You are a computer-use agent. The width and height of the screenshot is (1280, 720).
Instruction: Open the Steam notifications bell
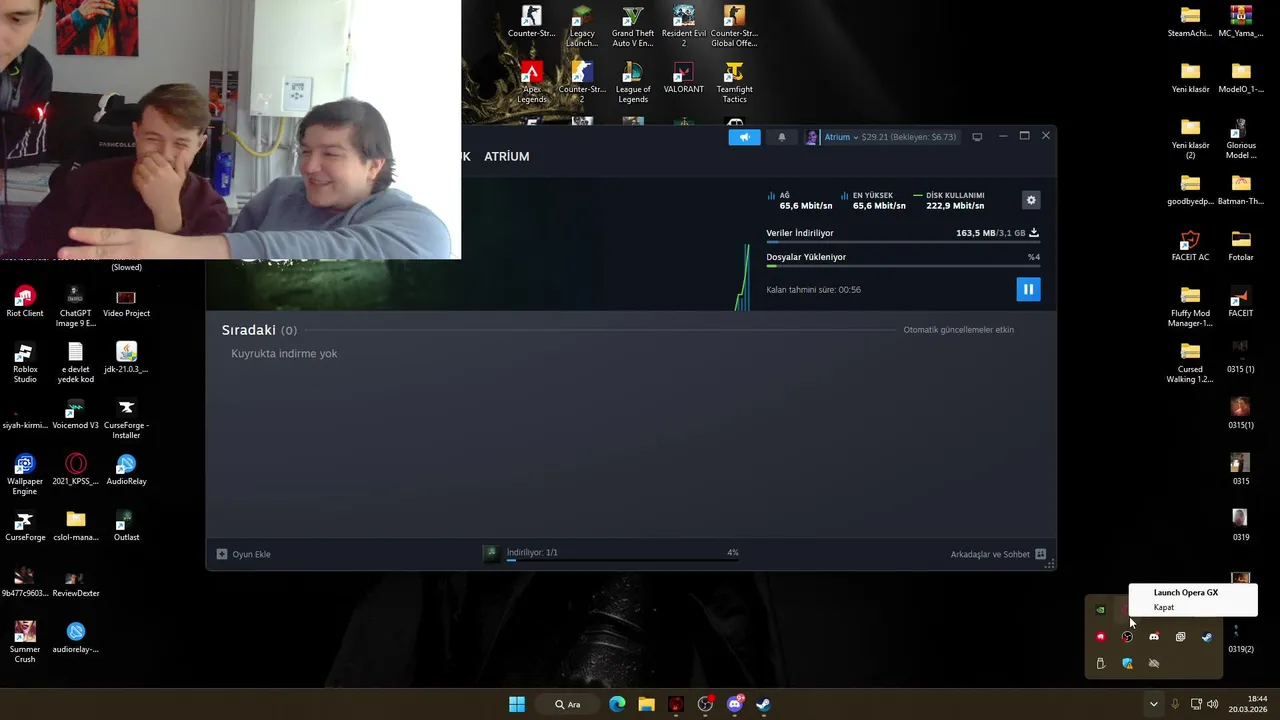(782, 137)
